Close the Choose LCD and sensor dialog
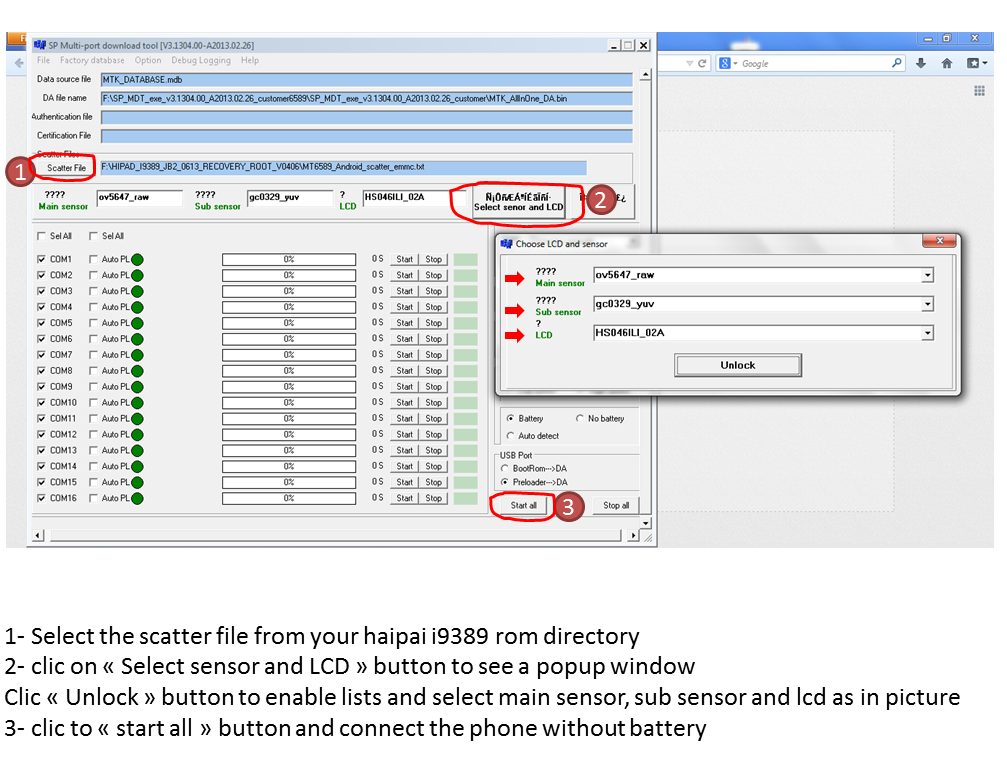This screenshot has height=759, width=1007. pos(939,242)
